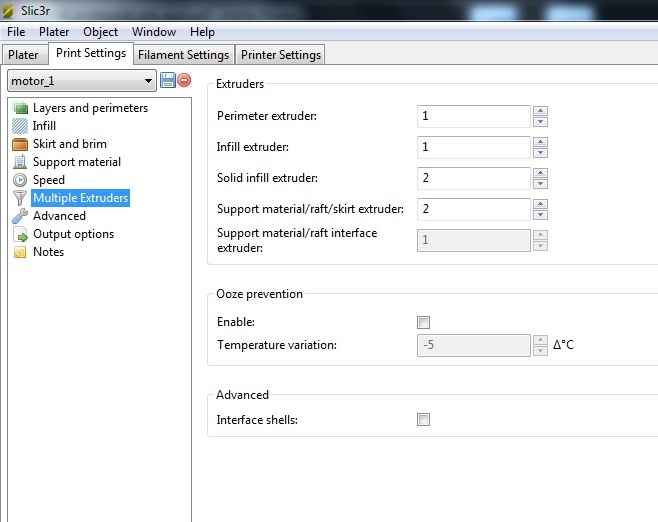
Task: Switch to the Filament Settings tab
Action: 184,55
